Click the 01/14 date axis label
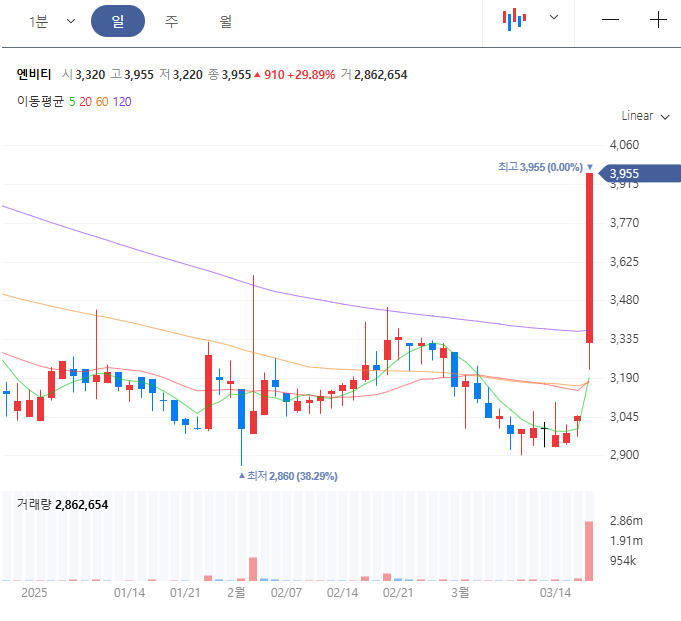The height and width of the screenshot is (621, 681). [x=129, y=593]
